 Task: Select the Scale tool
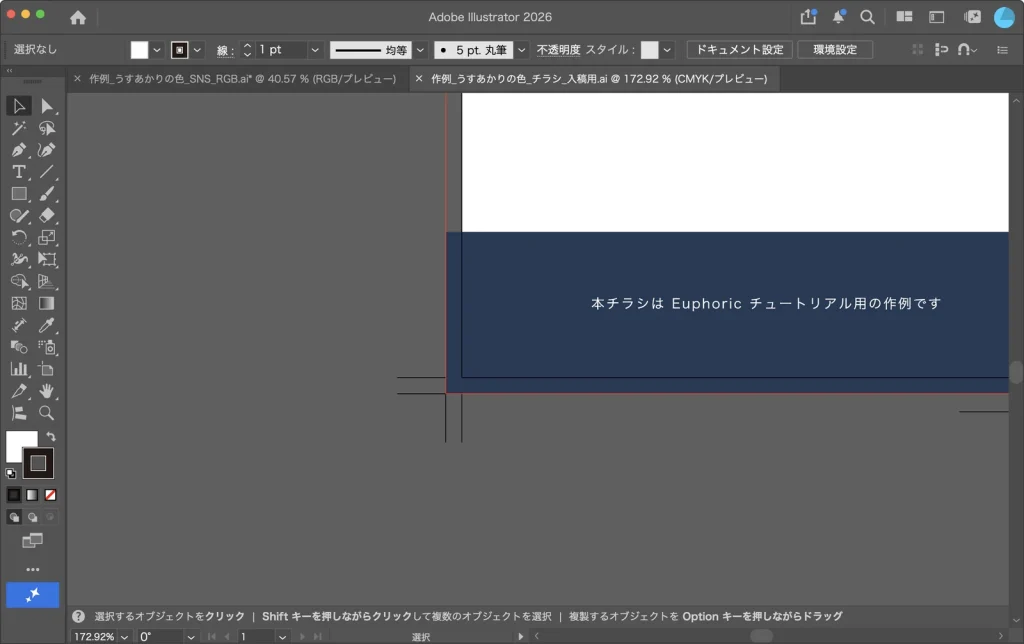[46, 238]
